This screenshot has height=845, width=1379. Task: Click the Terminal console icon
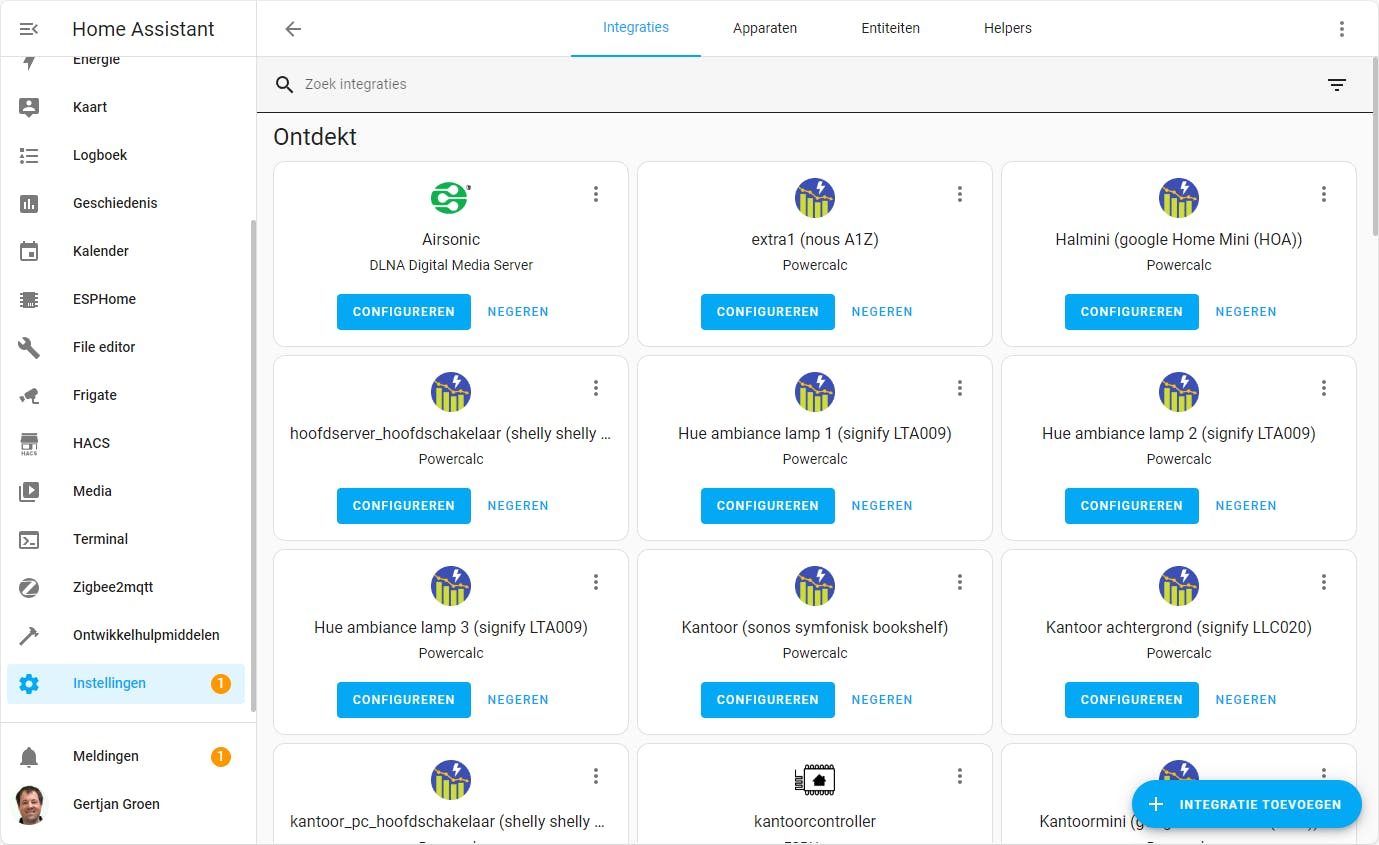[29, 539]
